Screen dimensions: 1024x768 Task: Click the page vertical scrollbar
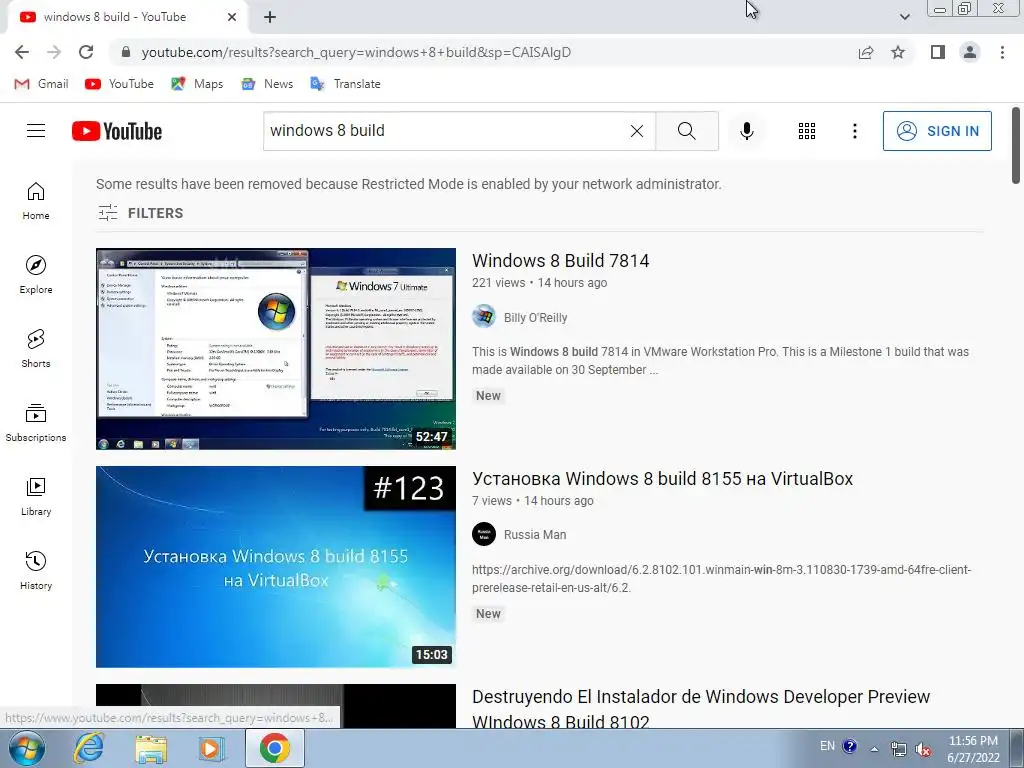coord(1016,146)
